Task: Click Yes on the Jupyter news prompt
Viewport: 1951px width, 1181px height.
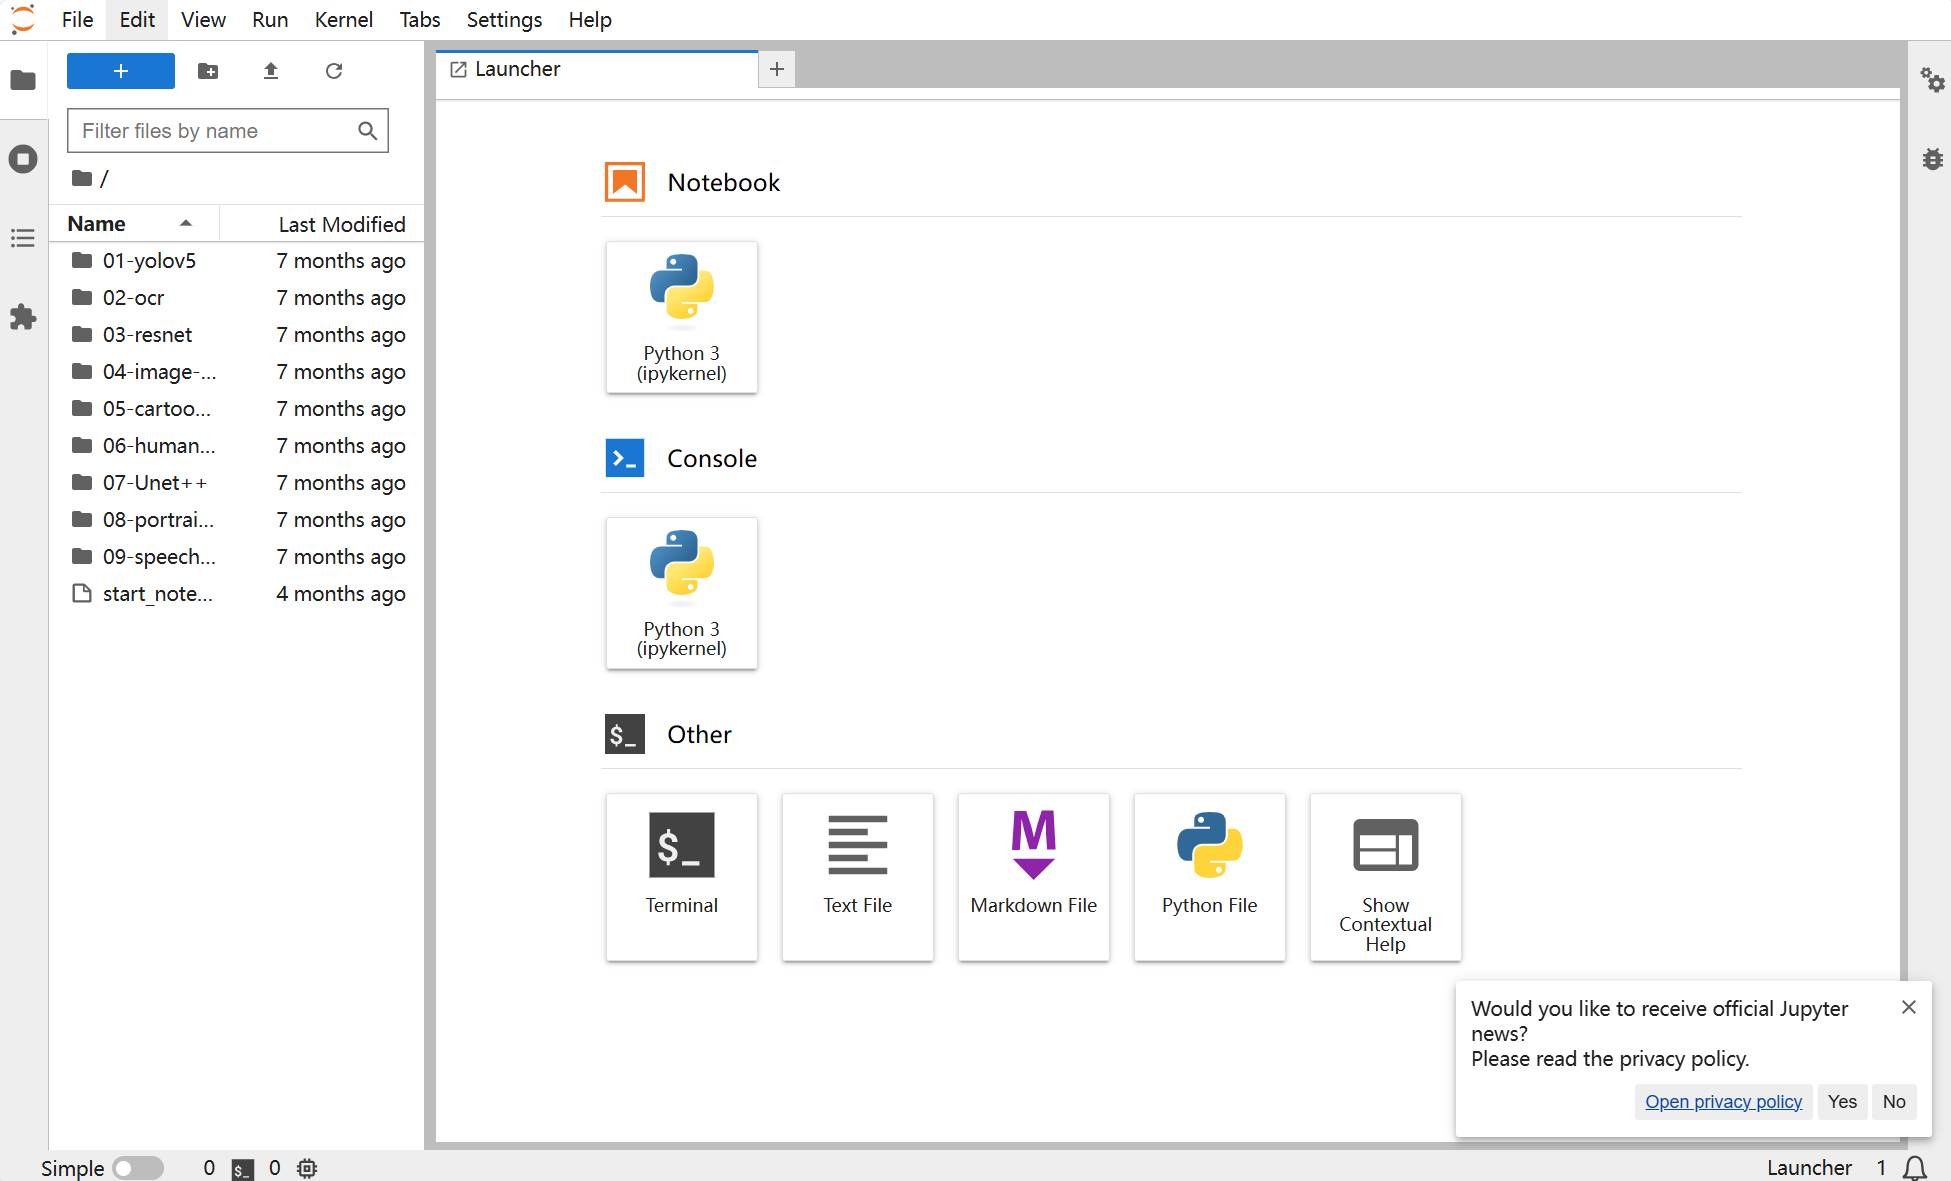Action: pos(1842,1102)
